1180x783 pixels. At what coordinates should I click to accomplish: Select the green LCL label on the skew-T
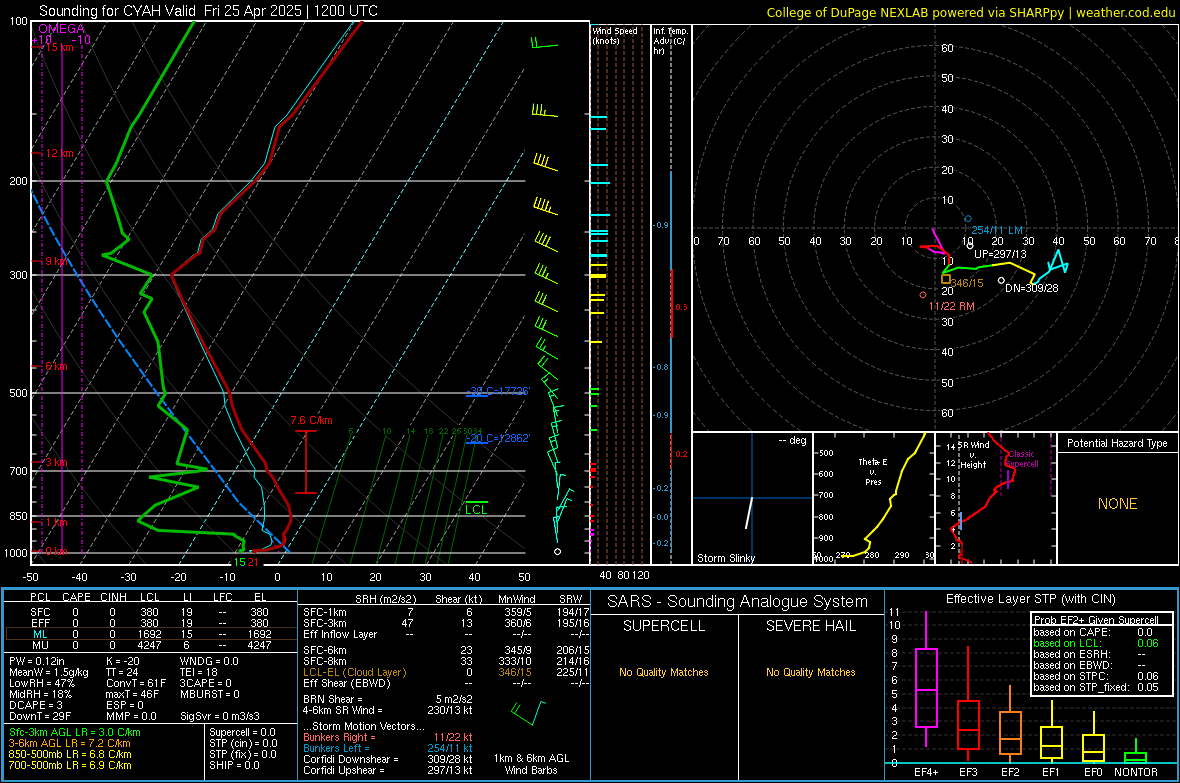click(476, 510)
